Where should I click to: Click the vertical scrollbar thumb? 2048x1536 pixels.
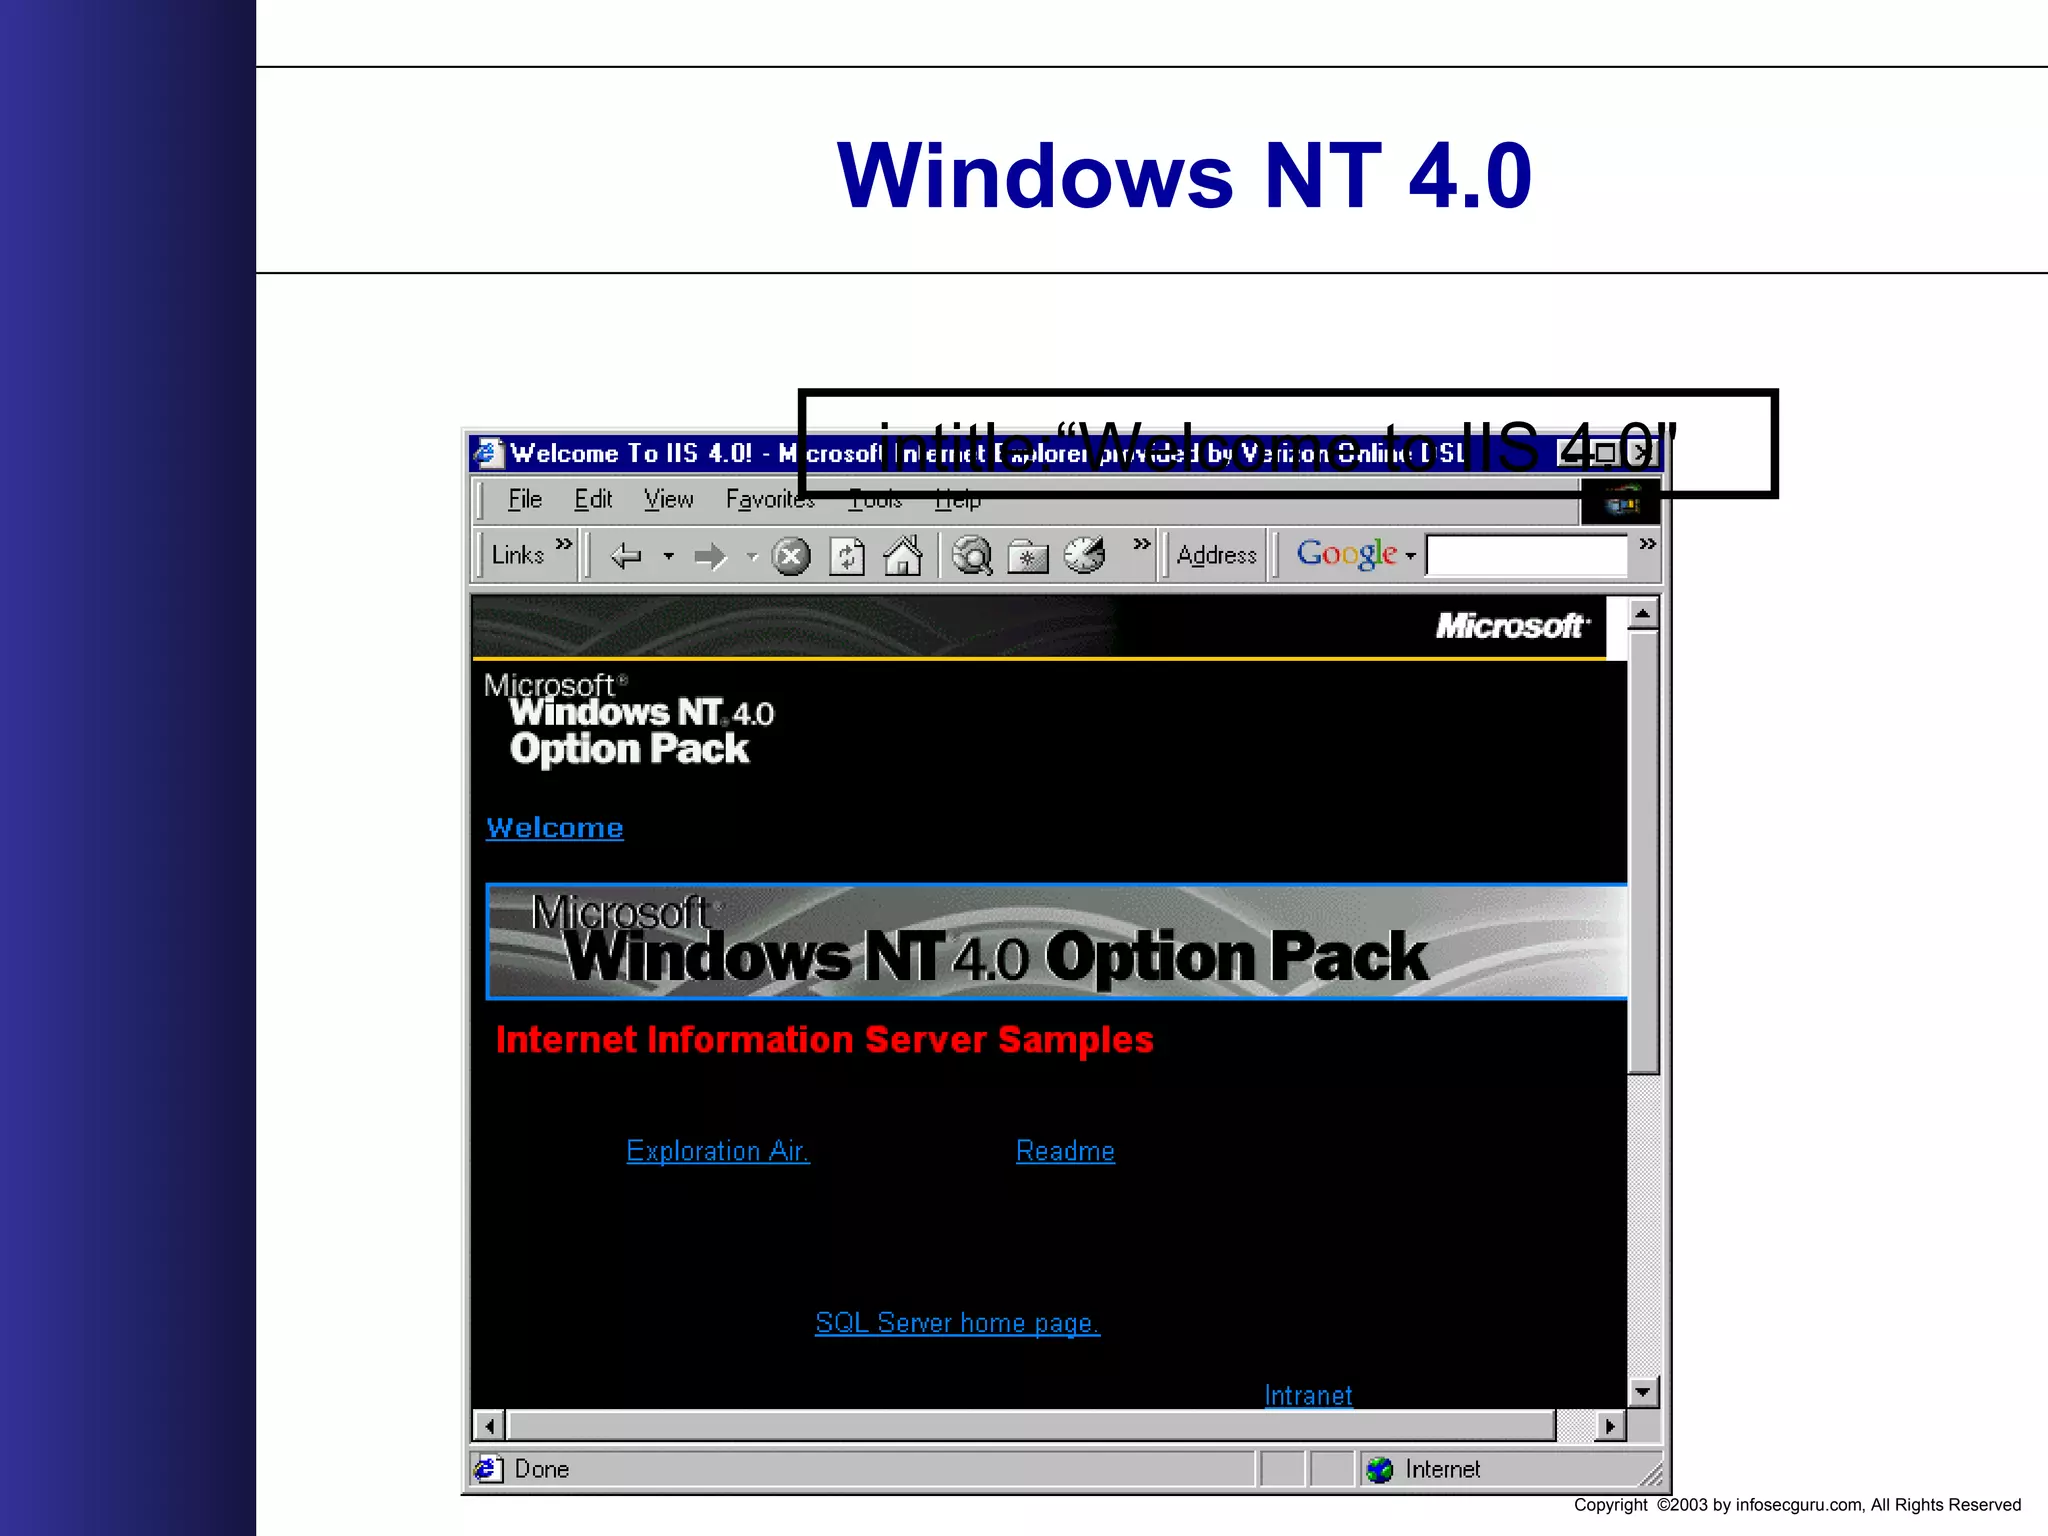coord(1643,851)
